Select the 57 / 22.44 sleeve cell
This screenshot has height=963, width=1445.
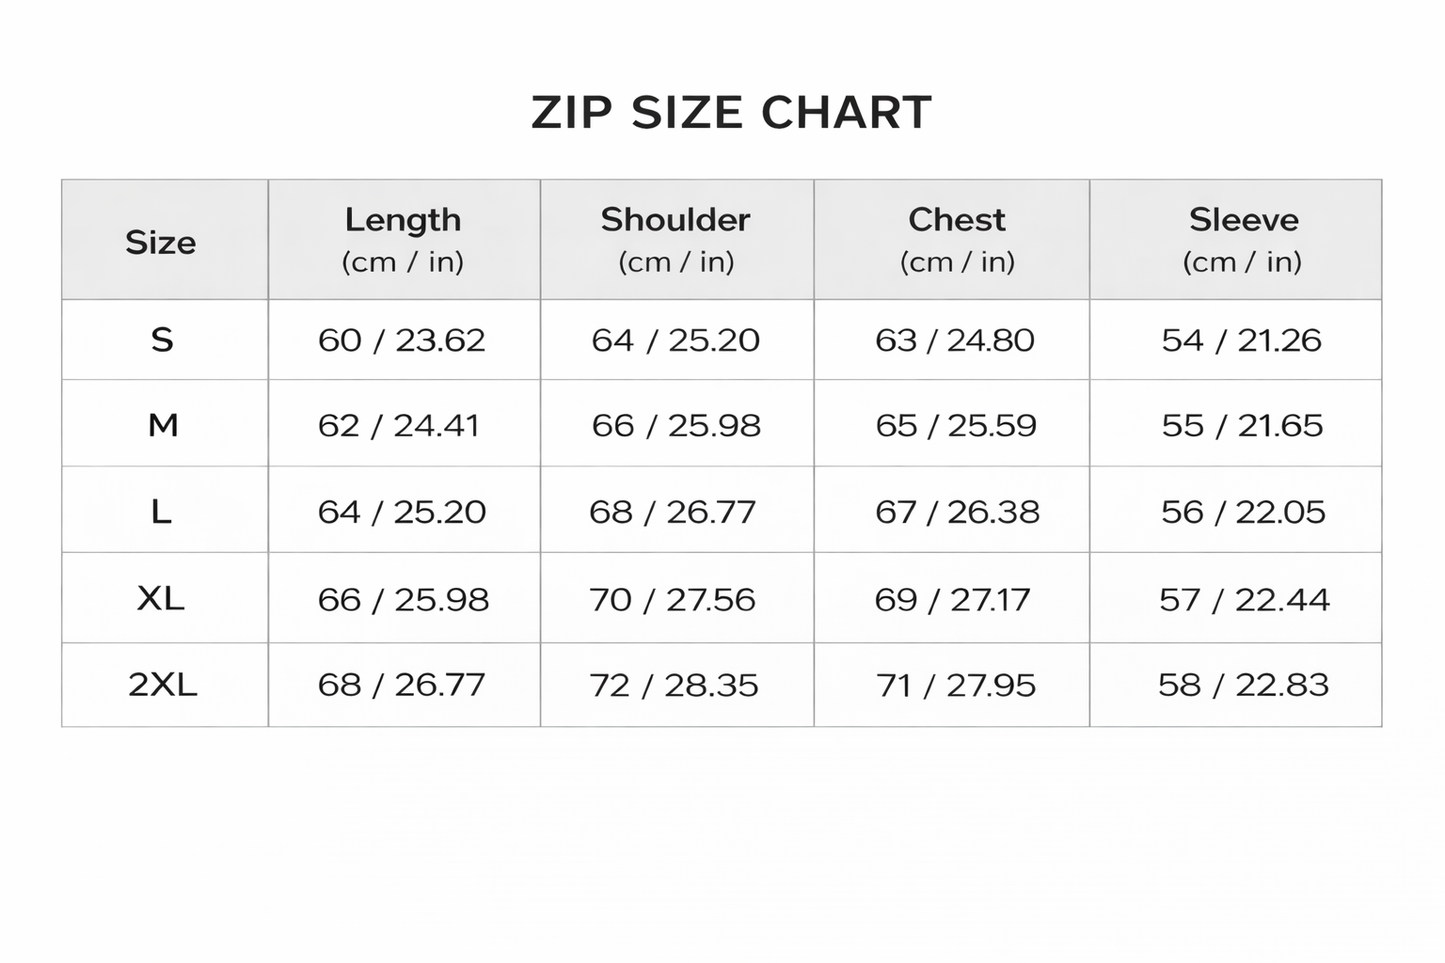click(x=1244, y=599)
